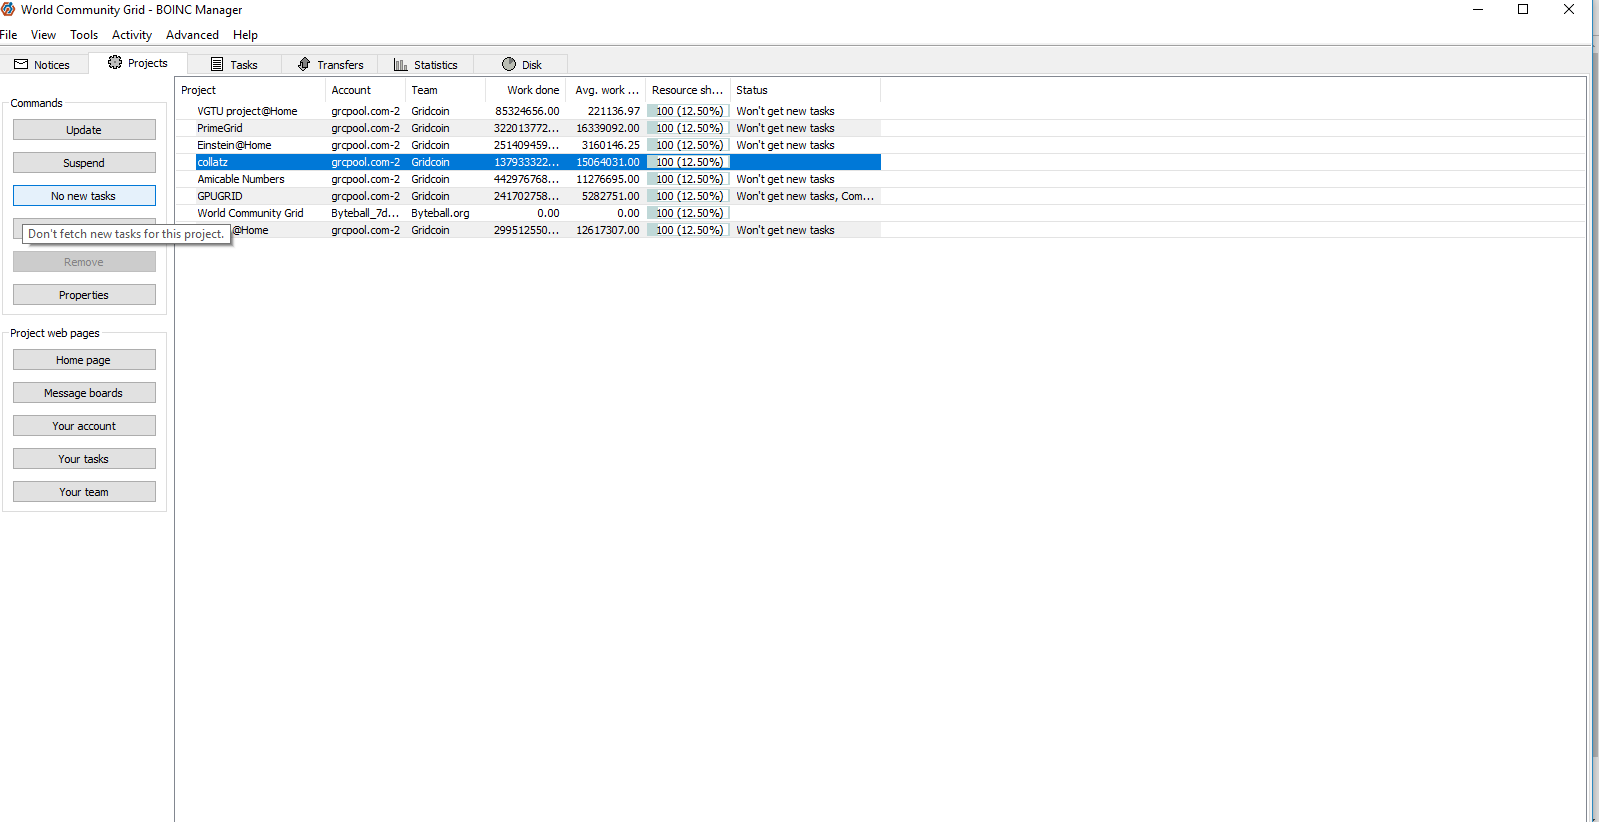Click the envelope icon on the Notices tab
This screenshot has height=822, width=1599.
pos(21,64)
